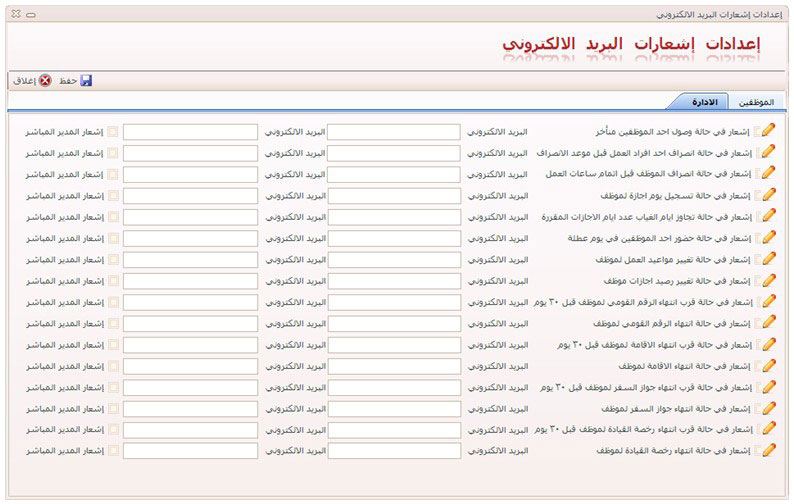The height and width of the screenshot is (504, 794).
Task: Tick the enable checkbox beside holiday attendance label
Action: [758, 238]
